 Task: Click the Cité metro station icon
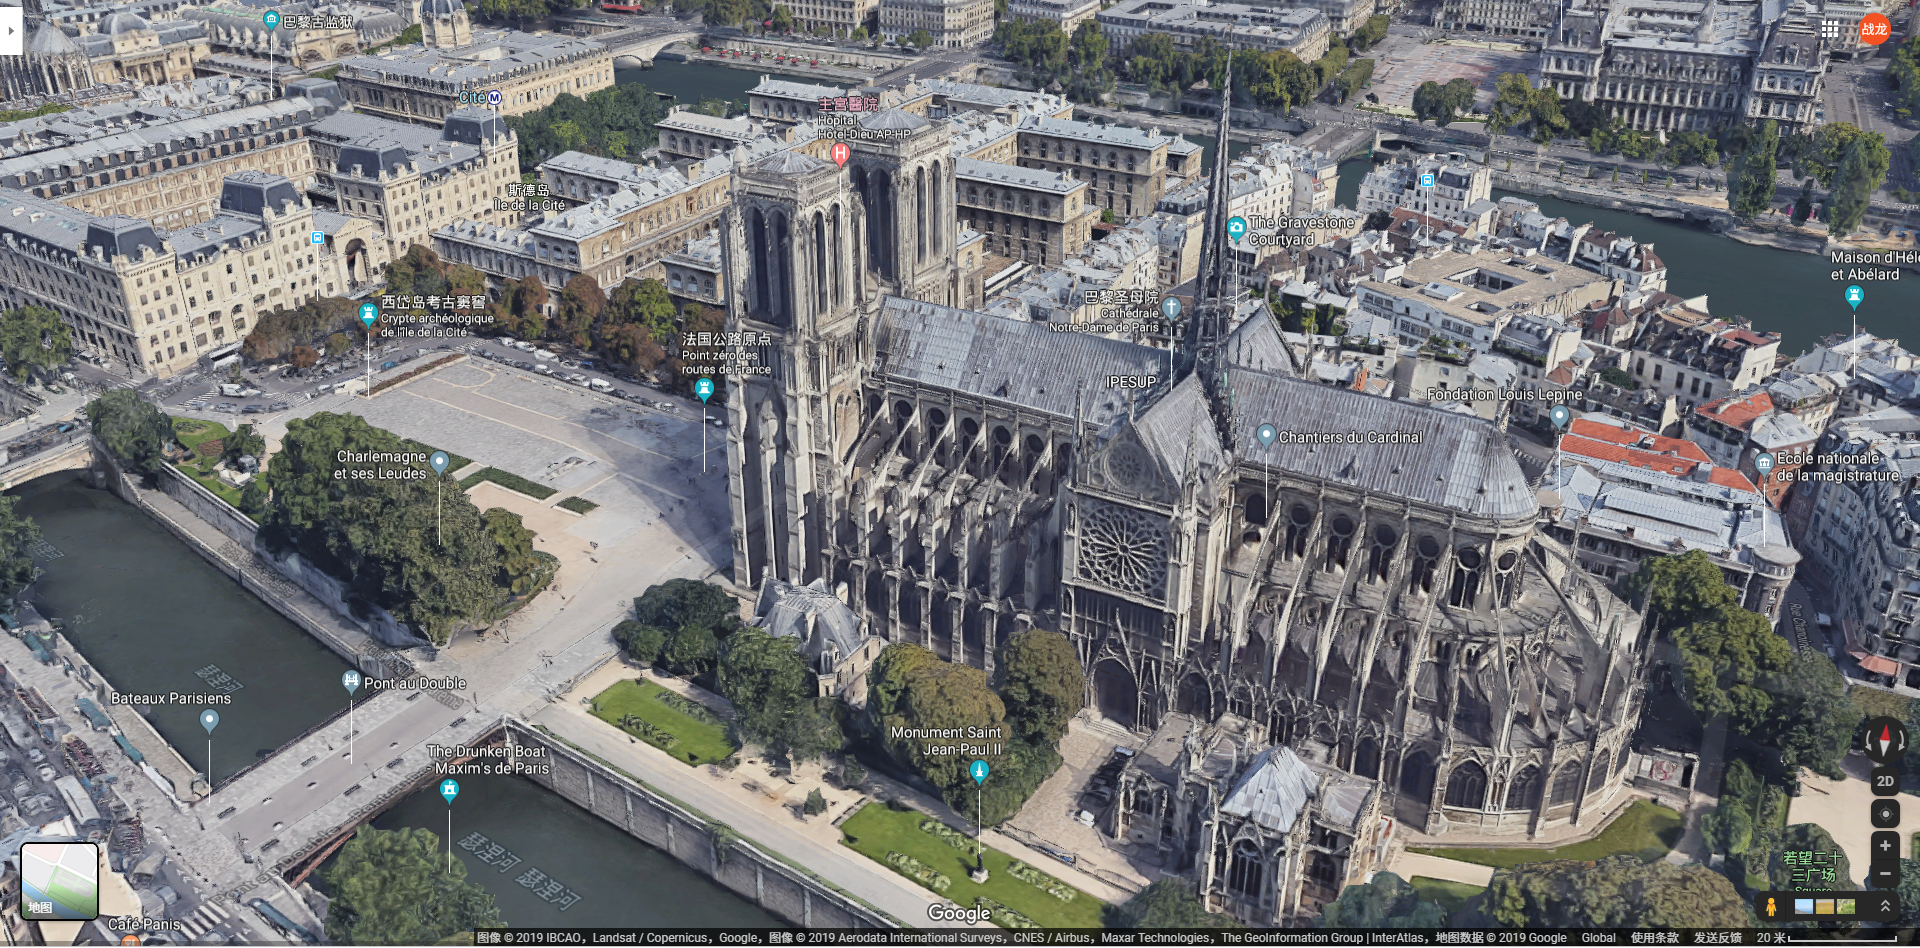click(494, 98)
